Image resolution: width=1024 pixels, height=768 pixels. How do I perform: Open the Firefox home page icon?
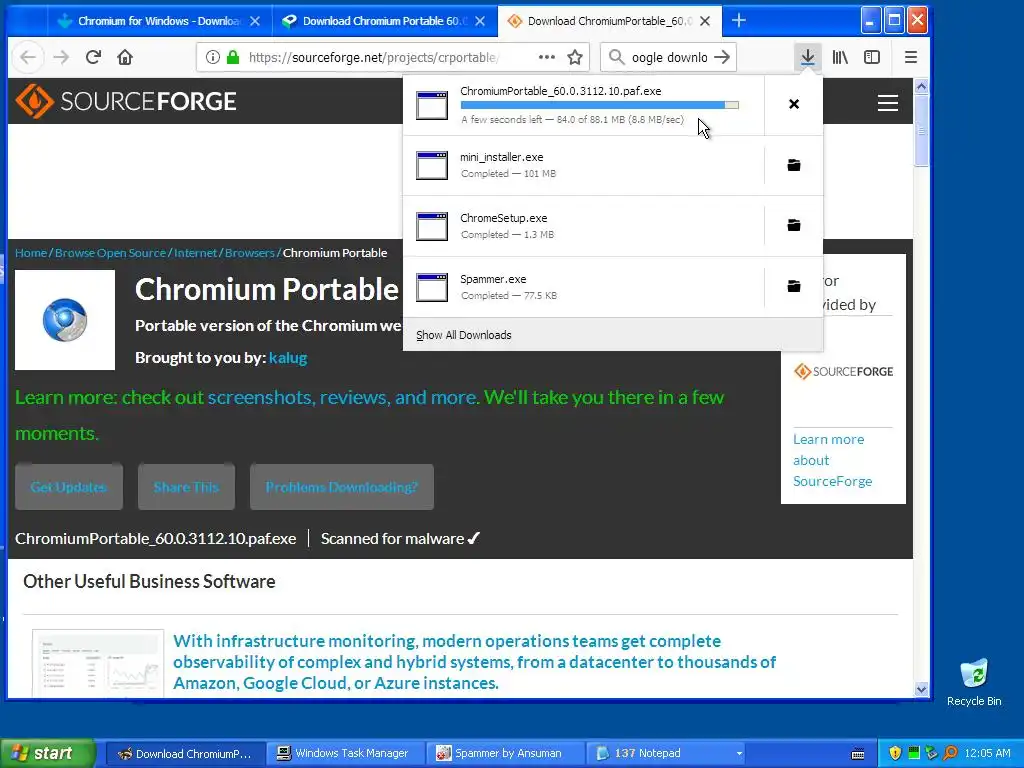(x=125, y=57)
